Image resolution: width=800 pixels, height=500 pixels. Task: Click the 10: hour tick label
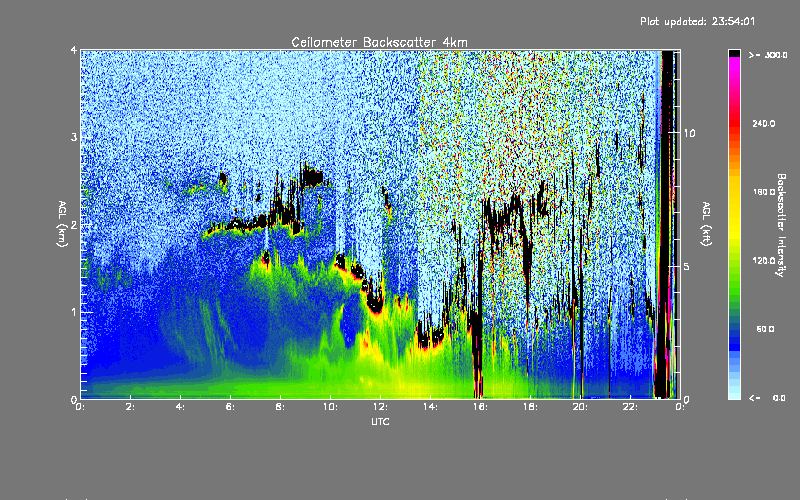[x=330, y=407]
